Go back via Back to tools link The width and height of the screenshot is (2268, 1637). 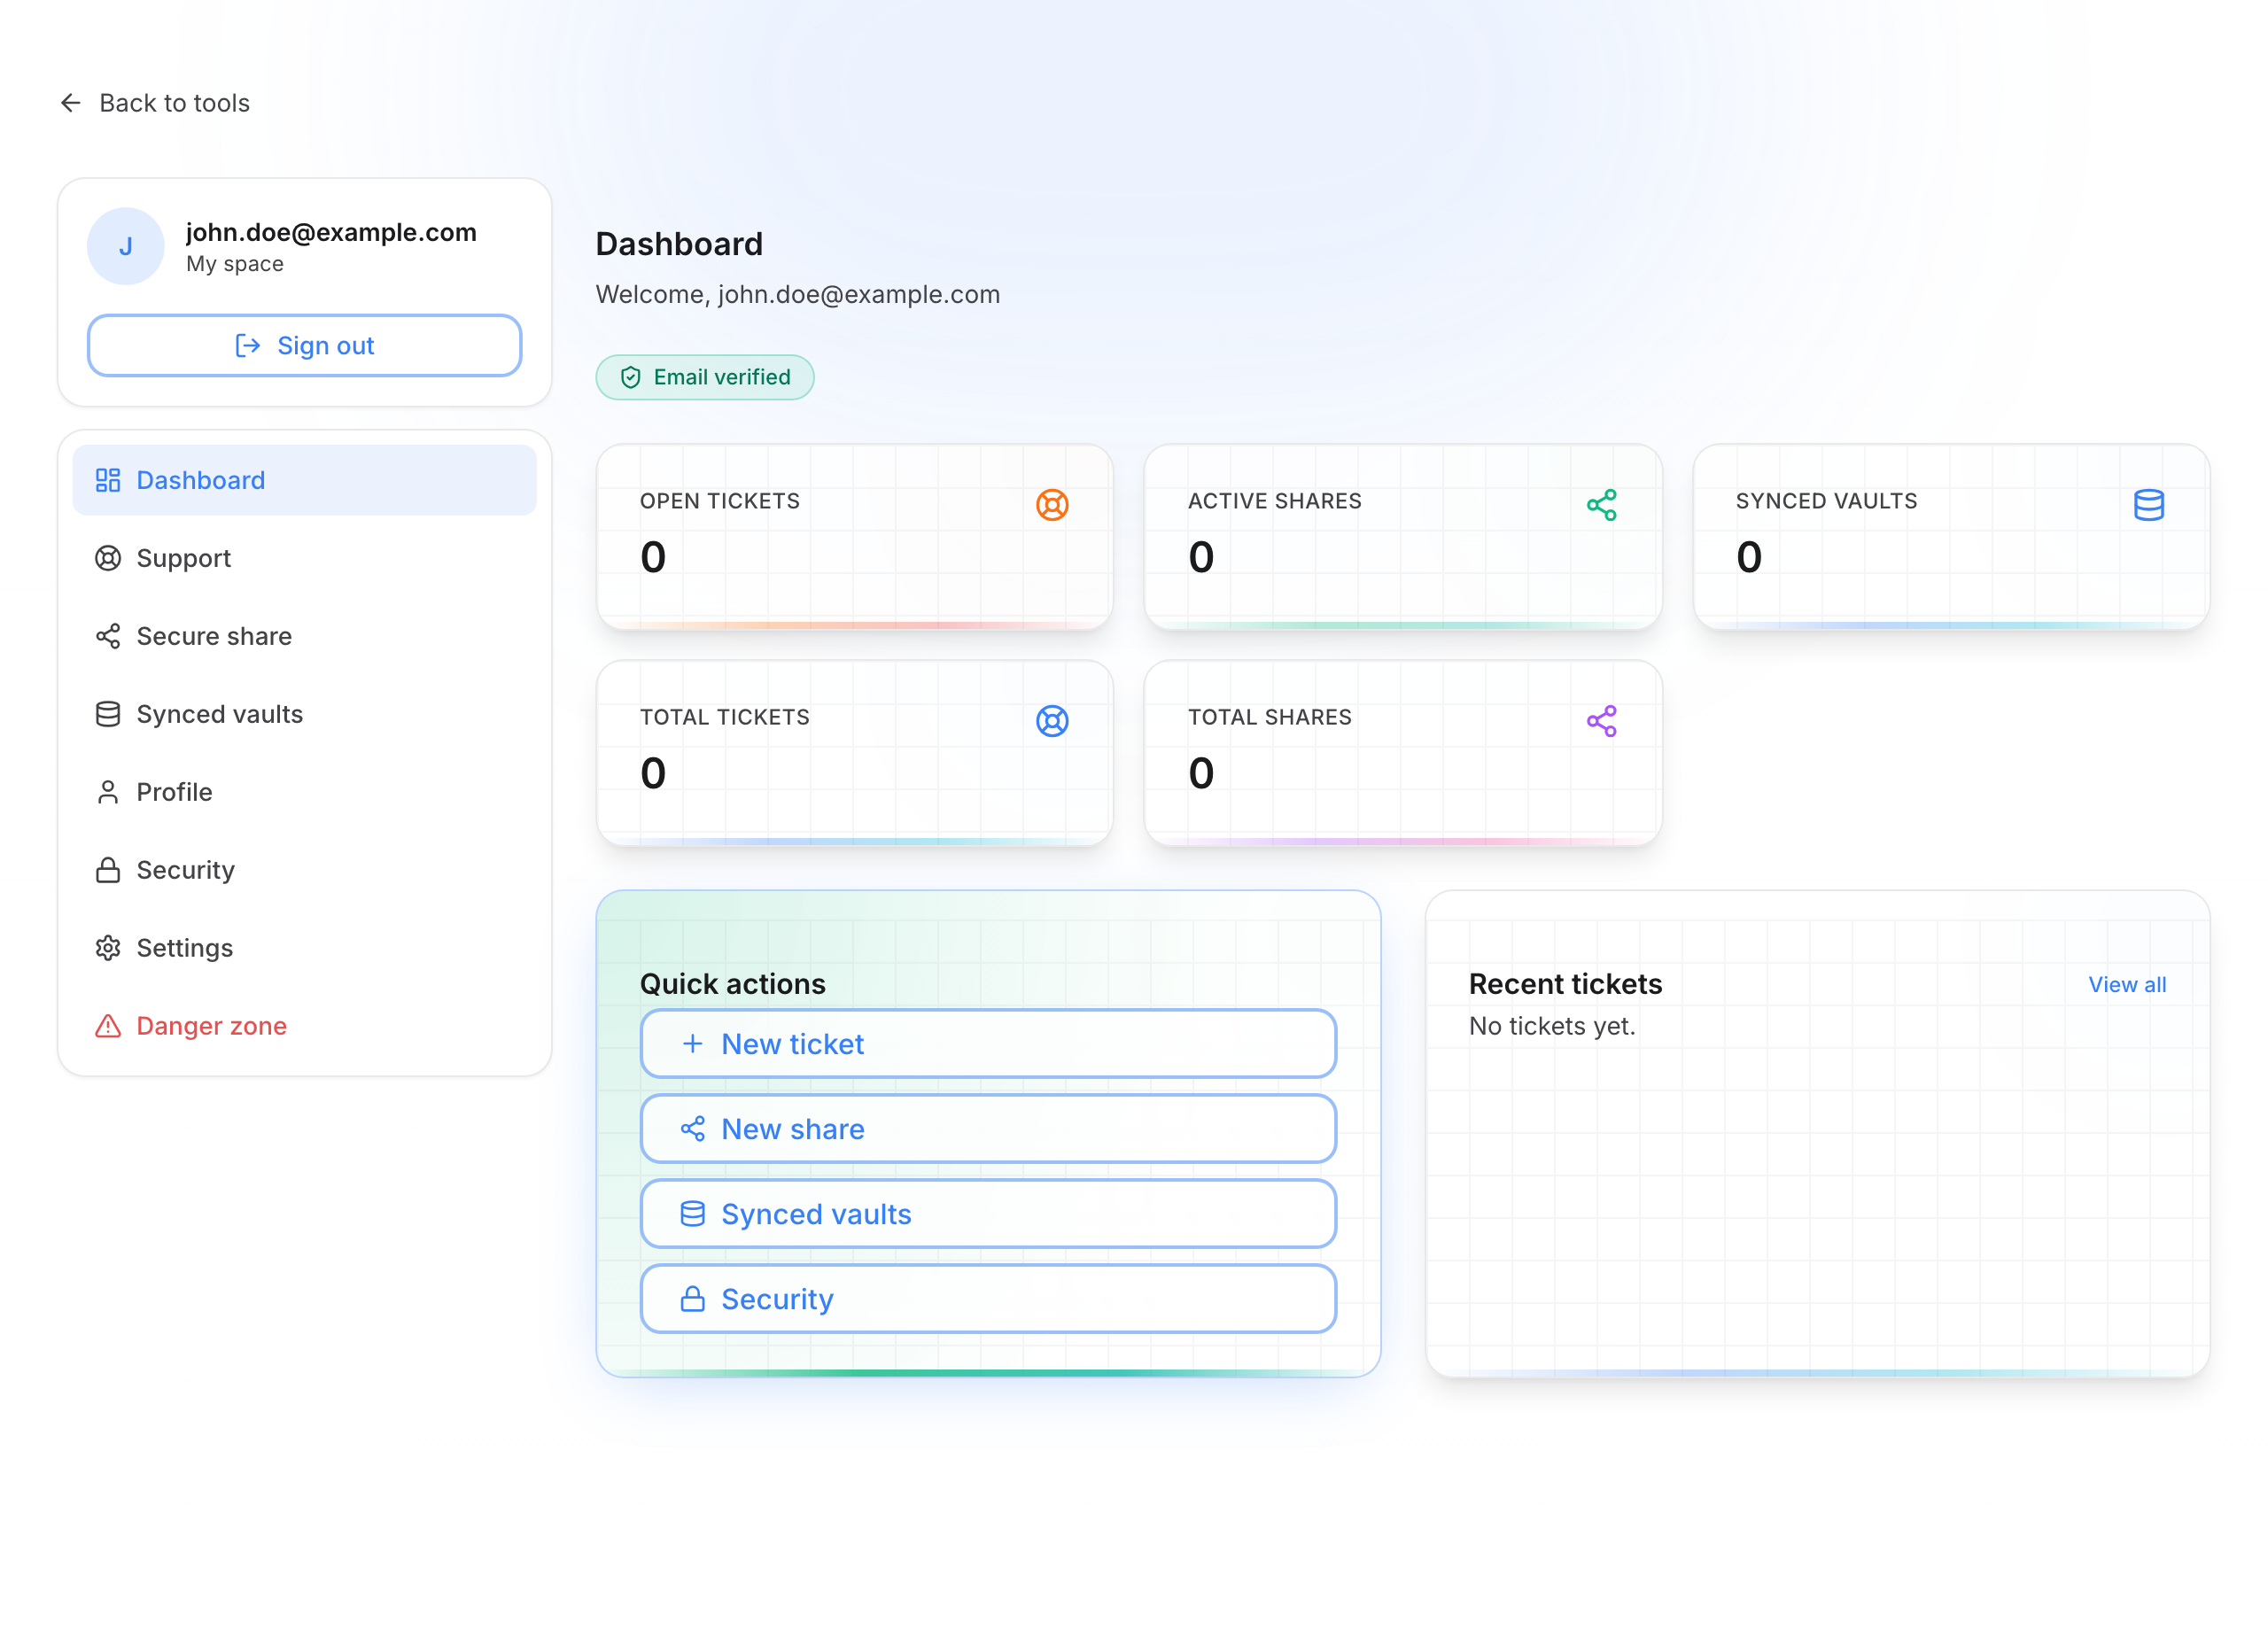pos(155,103)
